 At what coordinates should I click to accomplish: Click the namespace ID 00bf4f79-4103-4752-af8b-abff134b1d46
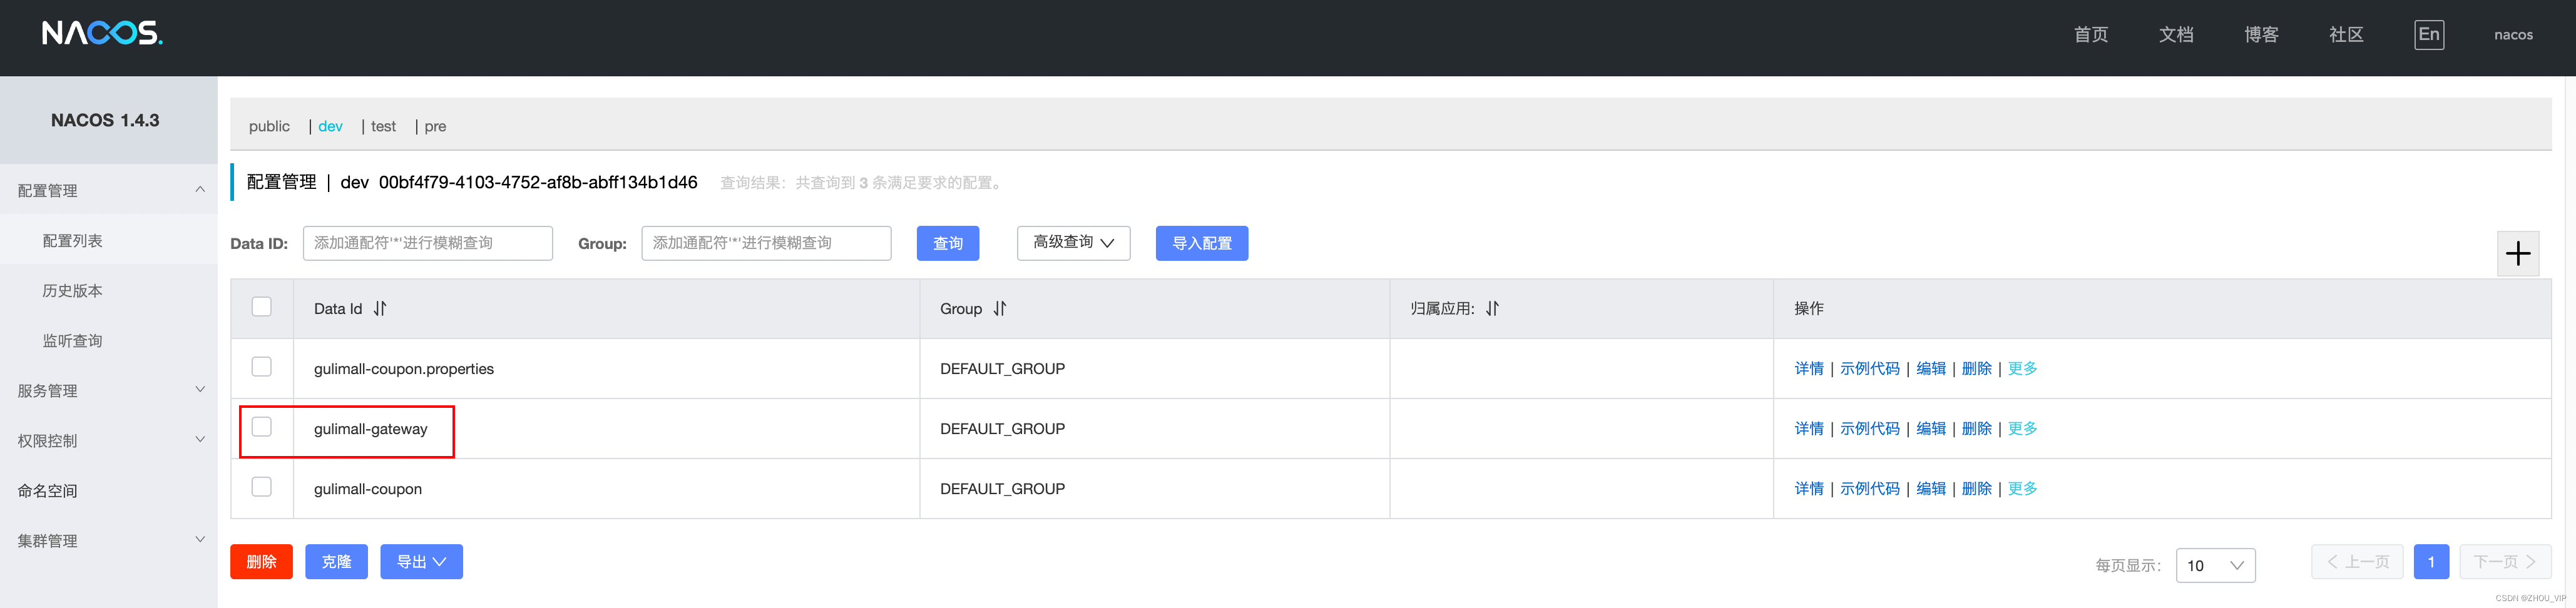537,182
